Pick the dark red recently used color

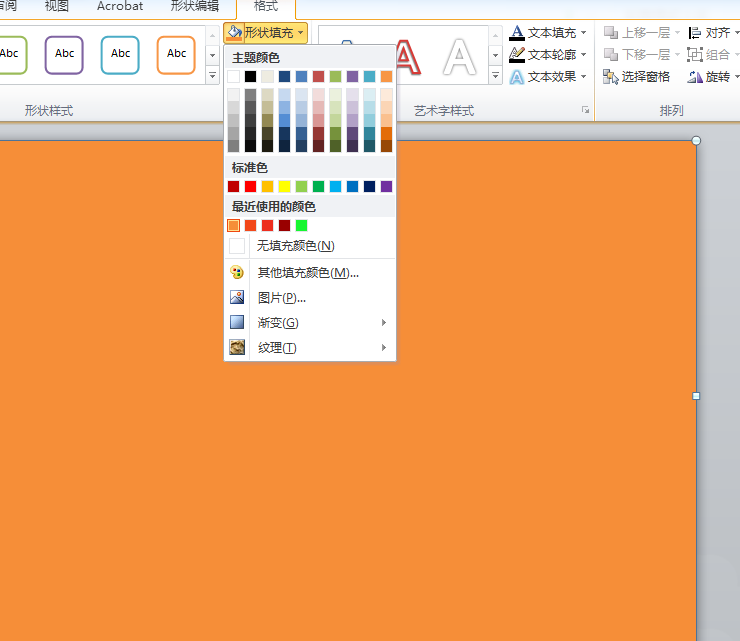point(285,226)
